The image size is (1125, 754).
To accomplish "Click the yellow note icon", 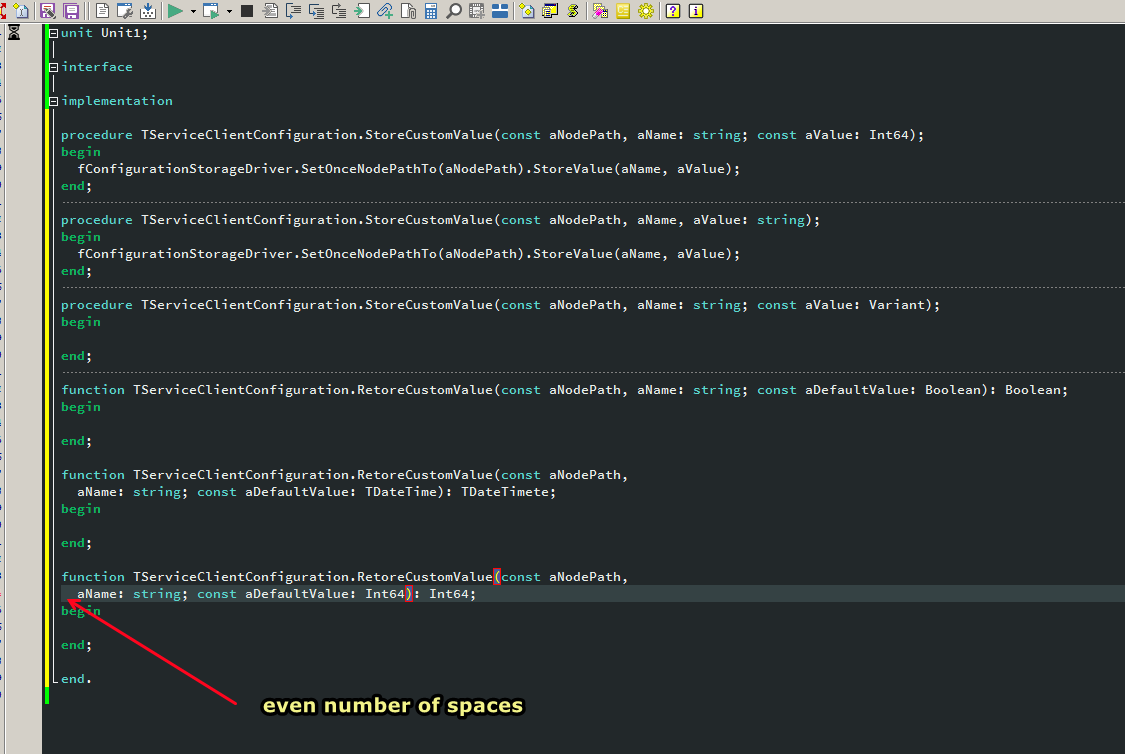I will [x=623, y=11].
